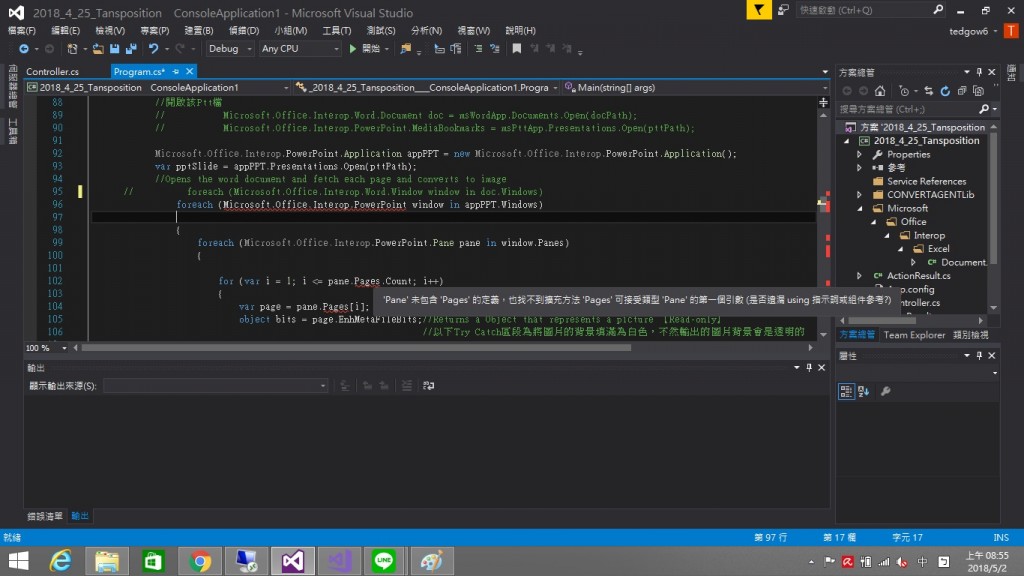Click the Solution Explorer horizontal scrollbar

[882, 321]
